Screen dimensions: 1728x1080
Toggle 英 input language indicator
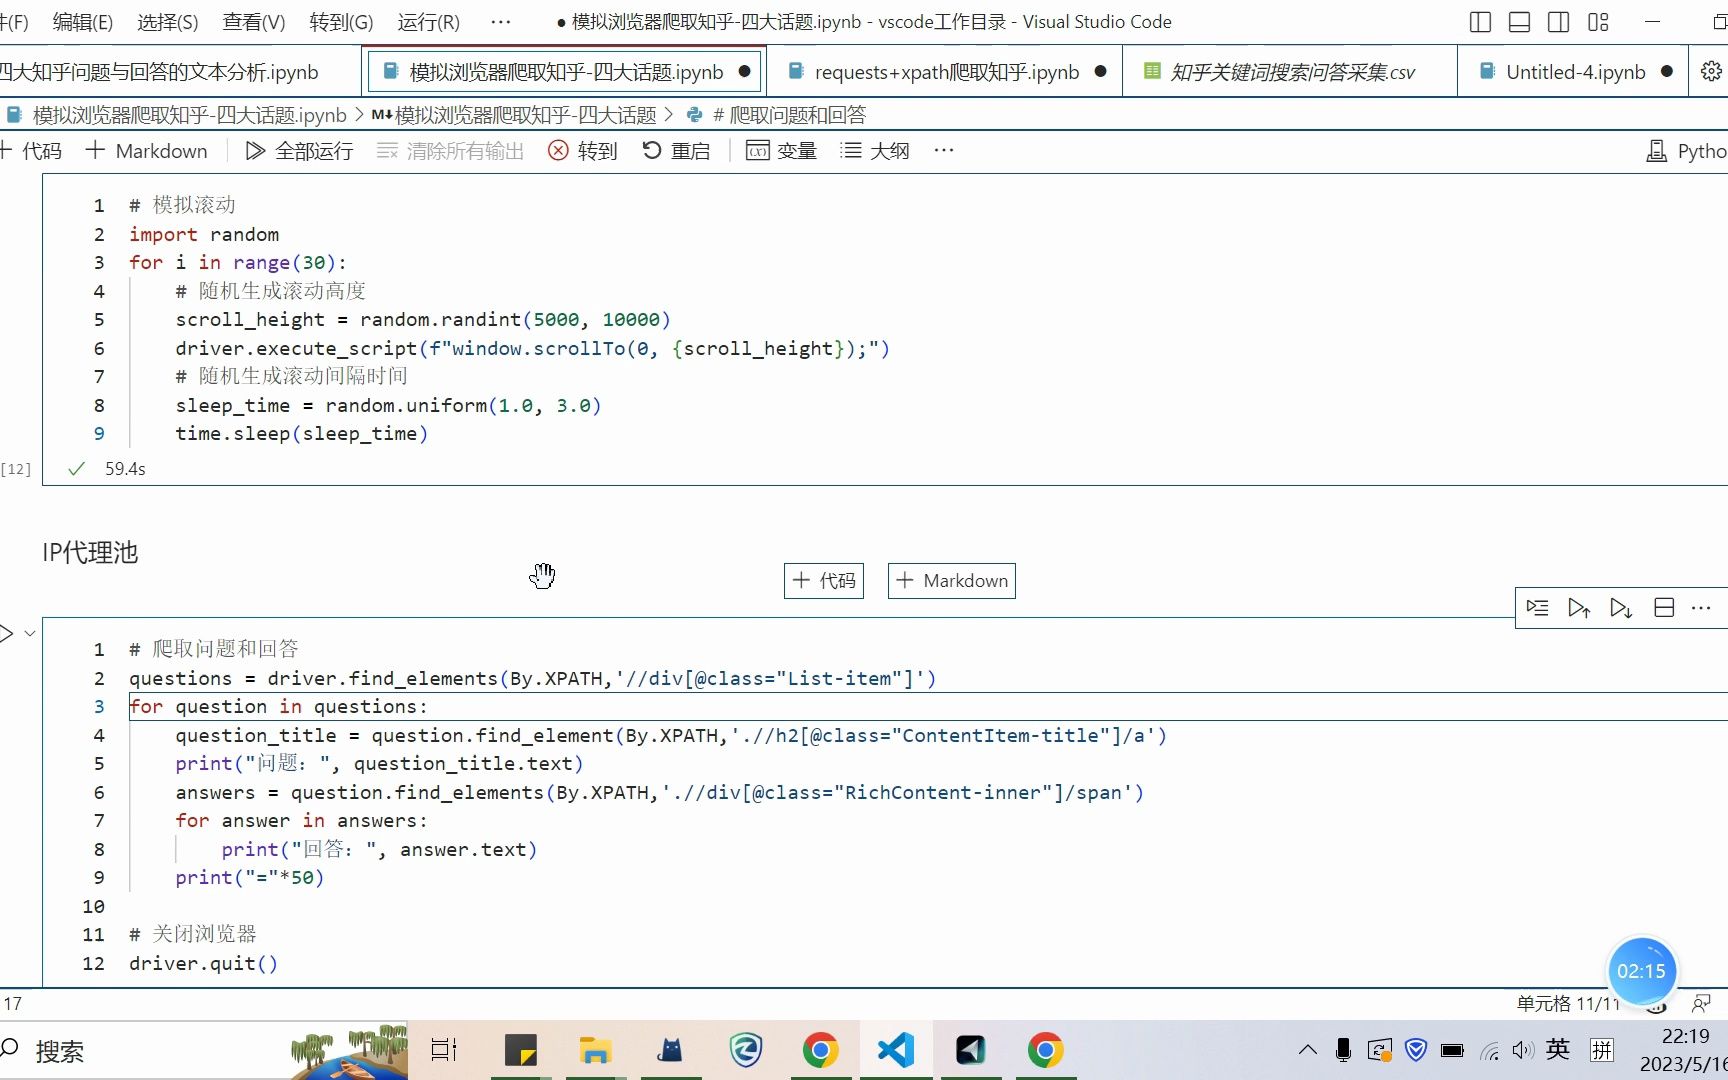[1558, 1049]
